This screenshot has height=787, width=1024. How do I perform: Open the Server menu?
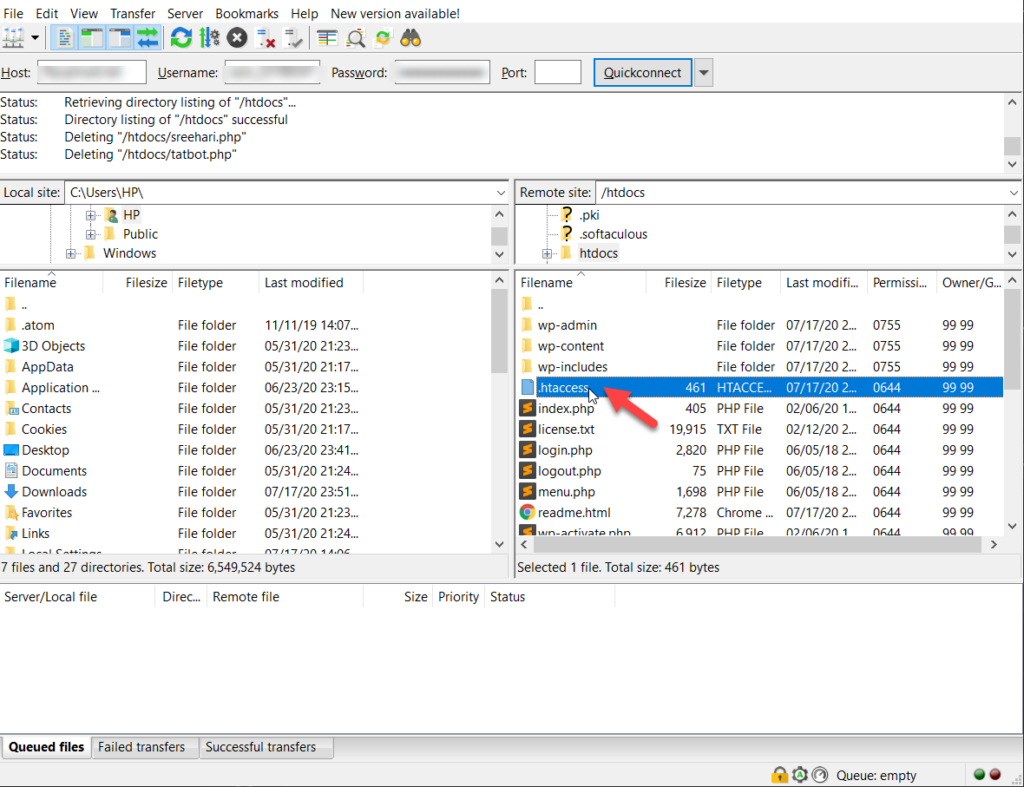pyautogui.click(x=185, y=13)
